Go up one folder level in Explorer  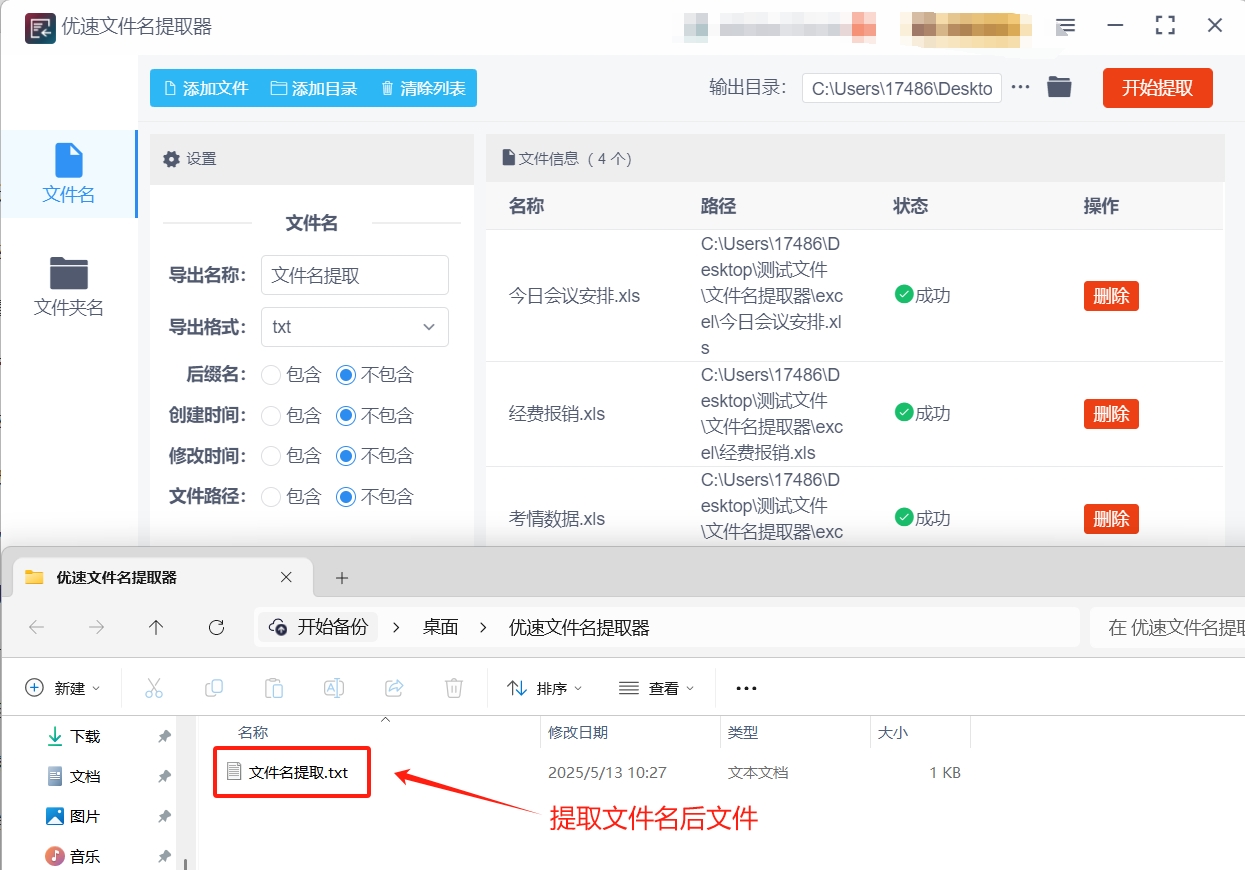click(x=156, y=627)
